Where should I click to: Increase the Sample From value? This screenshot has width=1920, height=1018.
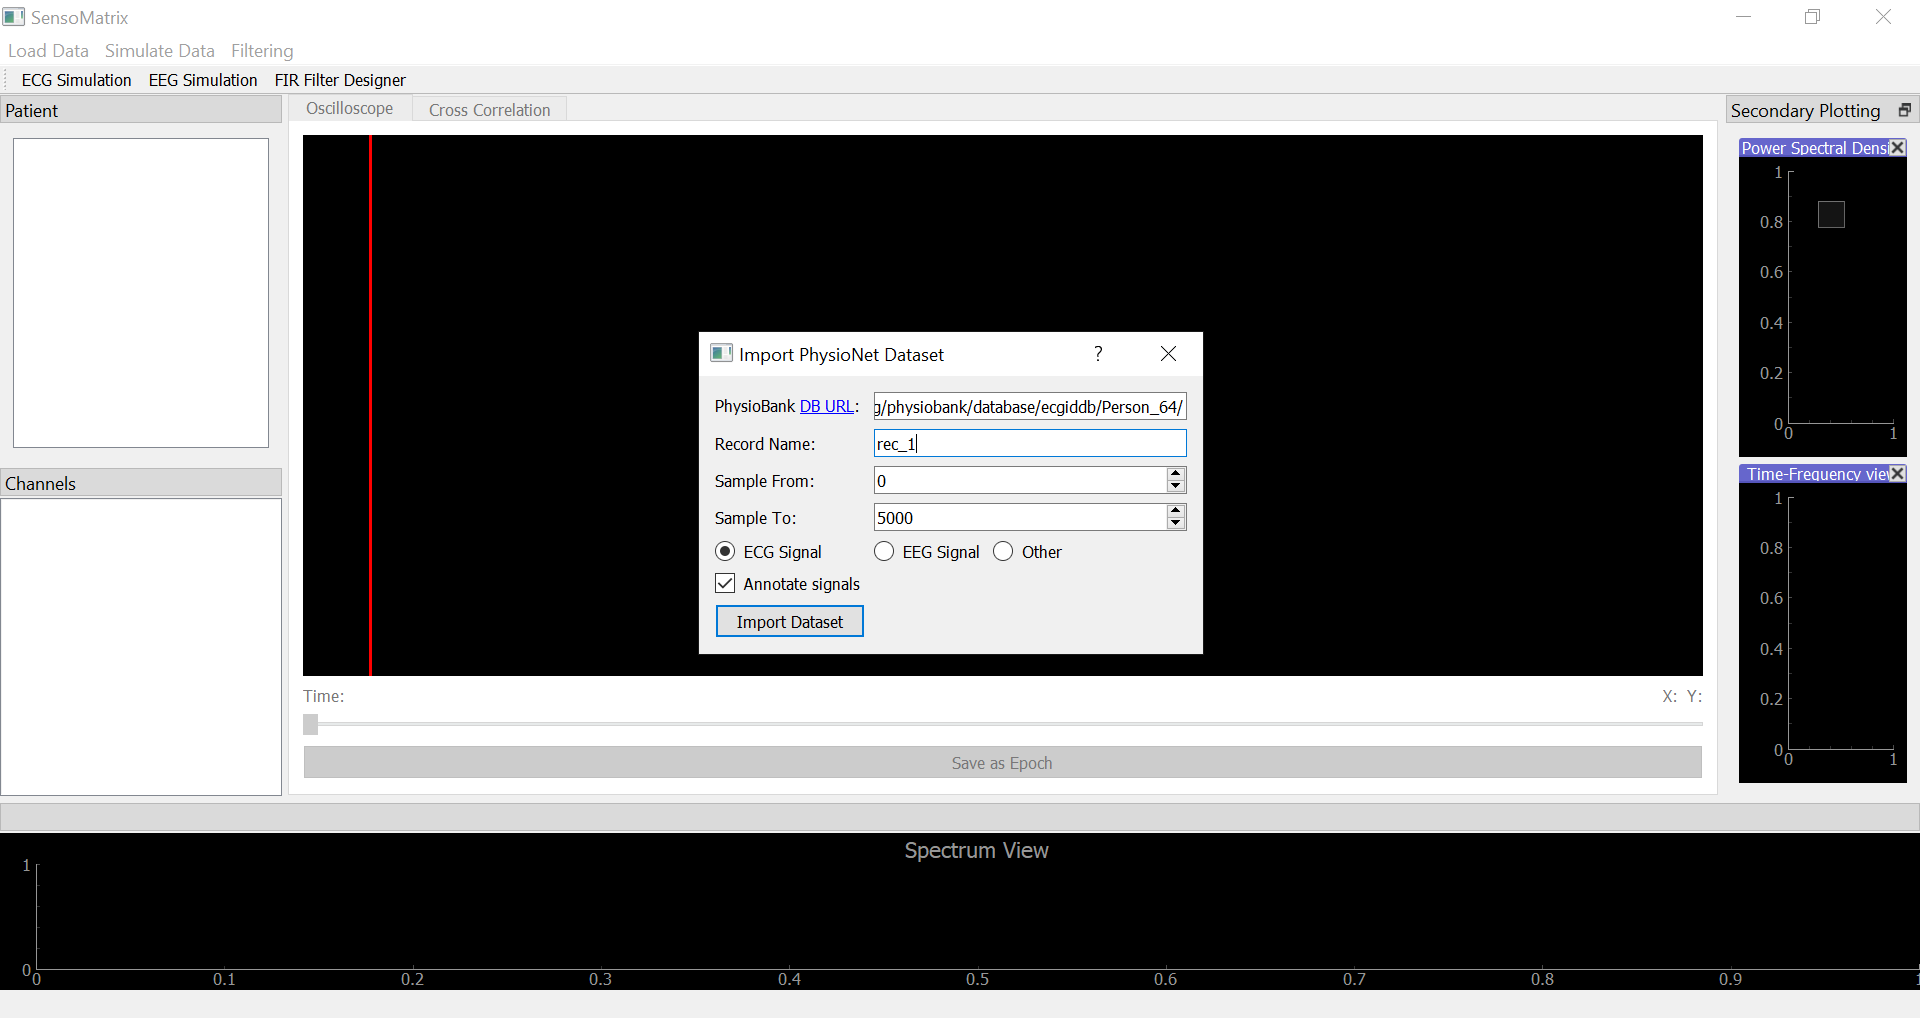tap(1176, 474)
